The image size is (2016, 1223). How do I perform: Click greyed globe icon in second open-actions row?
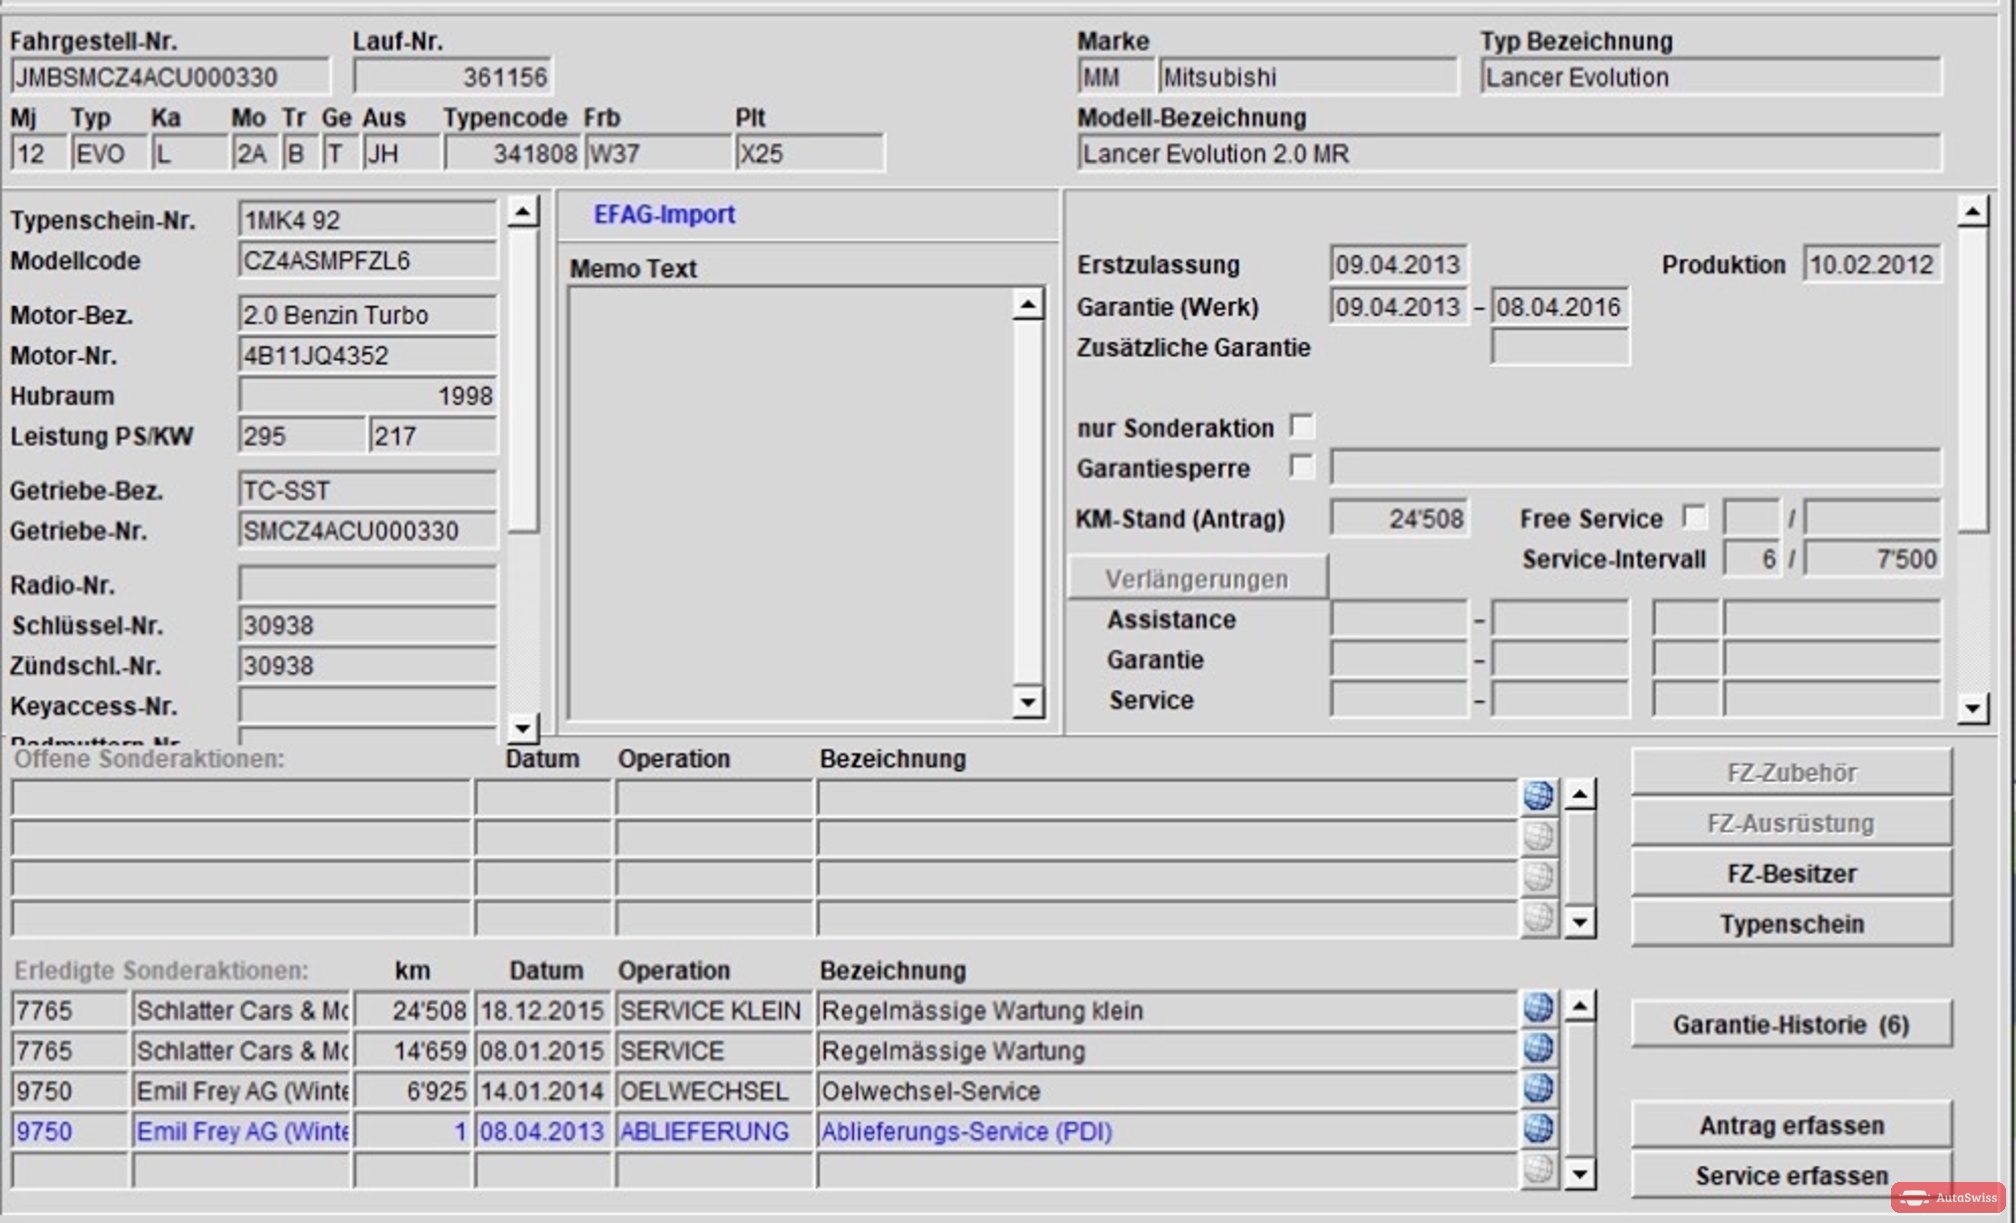tap(1538, 836)
